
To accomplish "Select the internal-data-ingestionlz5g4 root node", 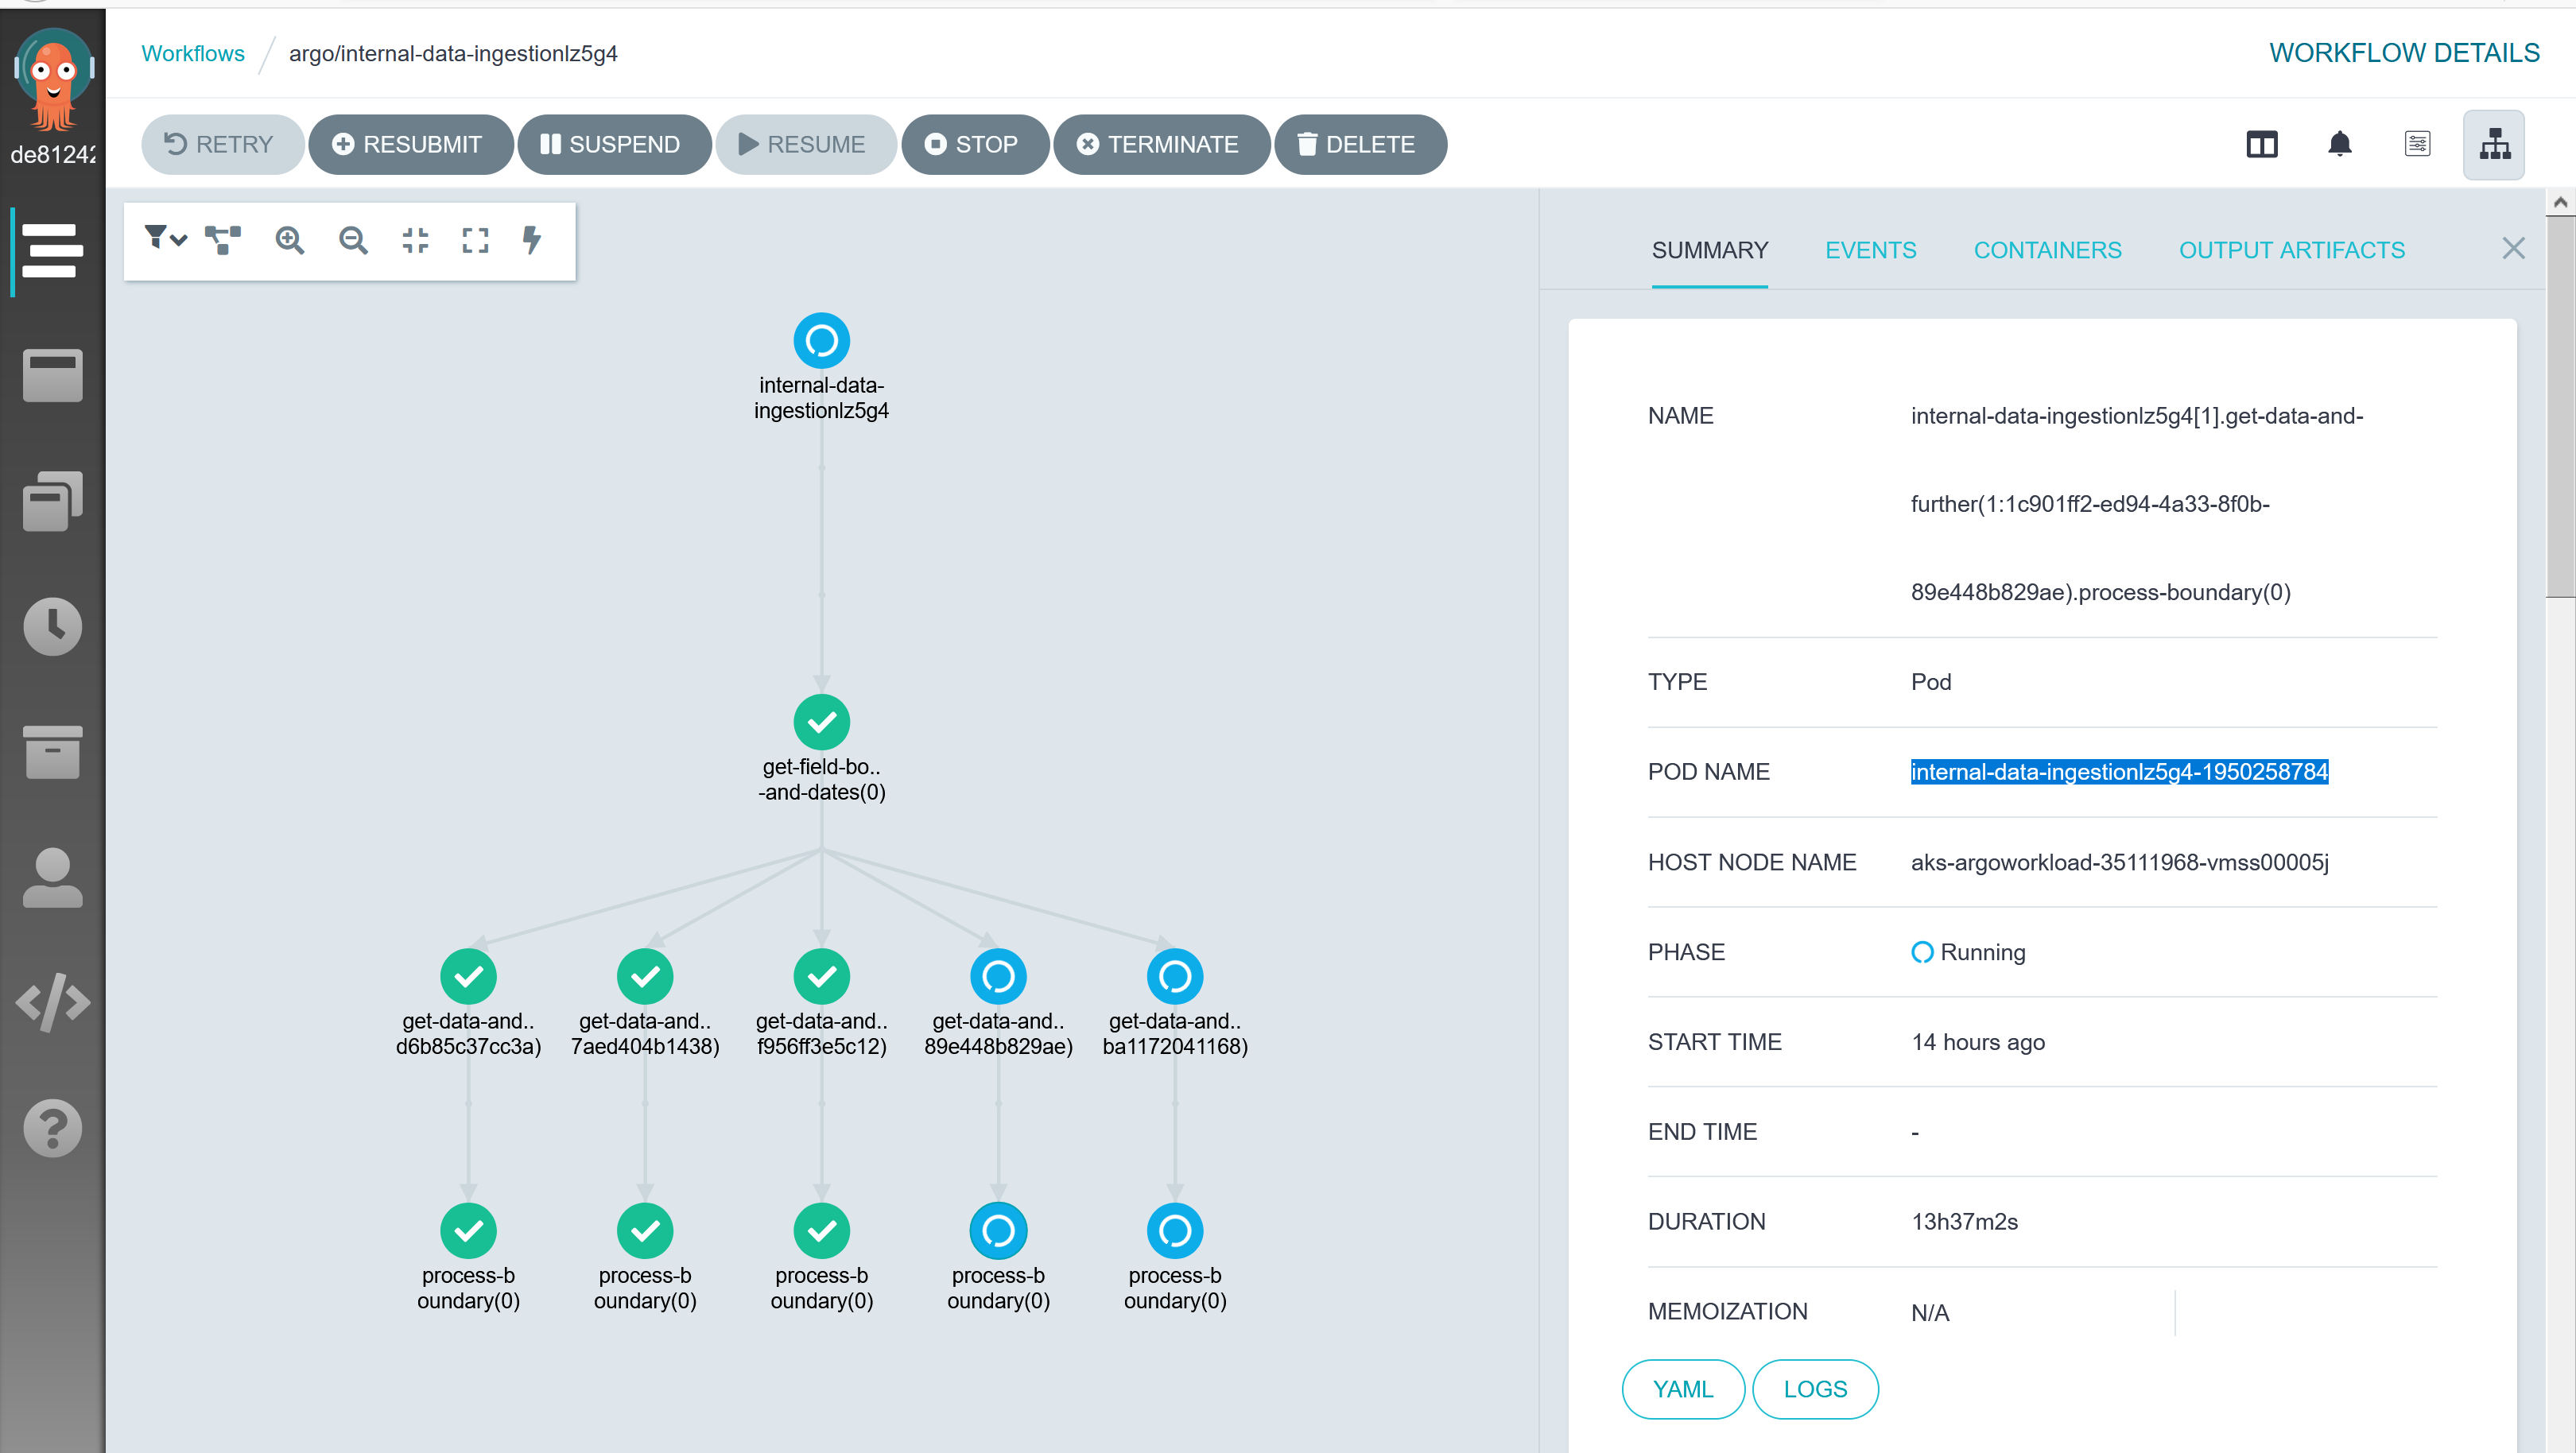I will [821, 341].
